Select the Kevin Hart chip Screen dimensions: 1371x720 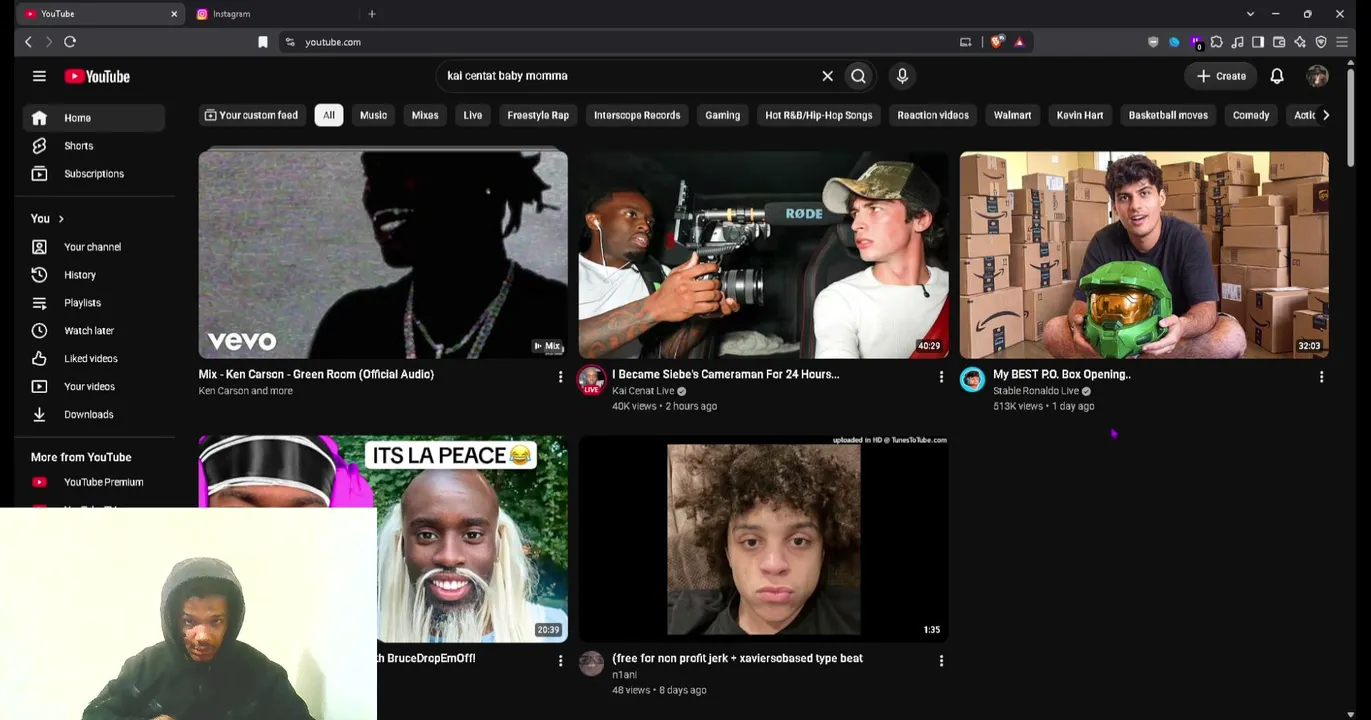pos(1080,115)
